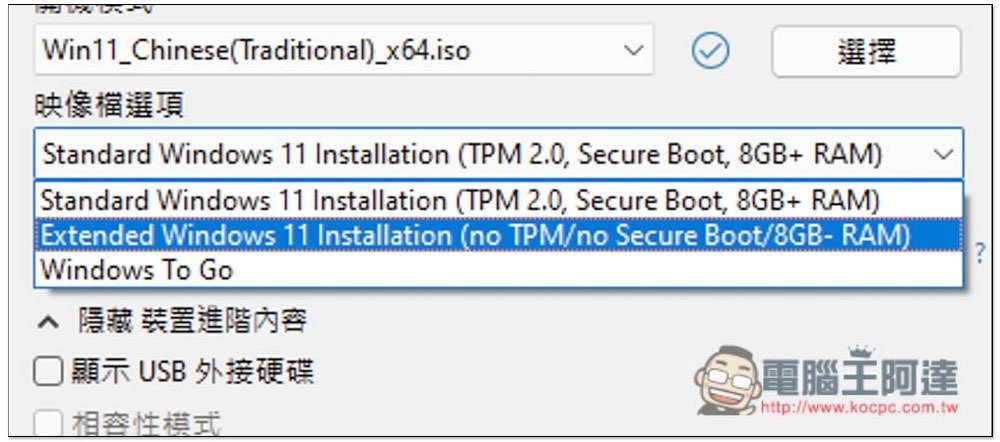Click the selected image option combo box text
Image resolution: width=1000 pixels, height=442 pixels.
462,154
